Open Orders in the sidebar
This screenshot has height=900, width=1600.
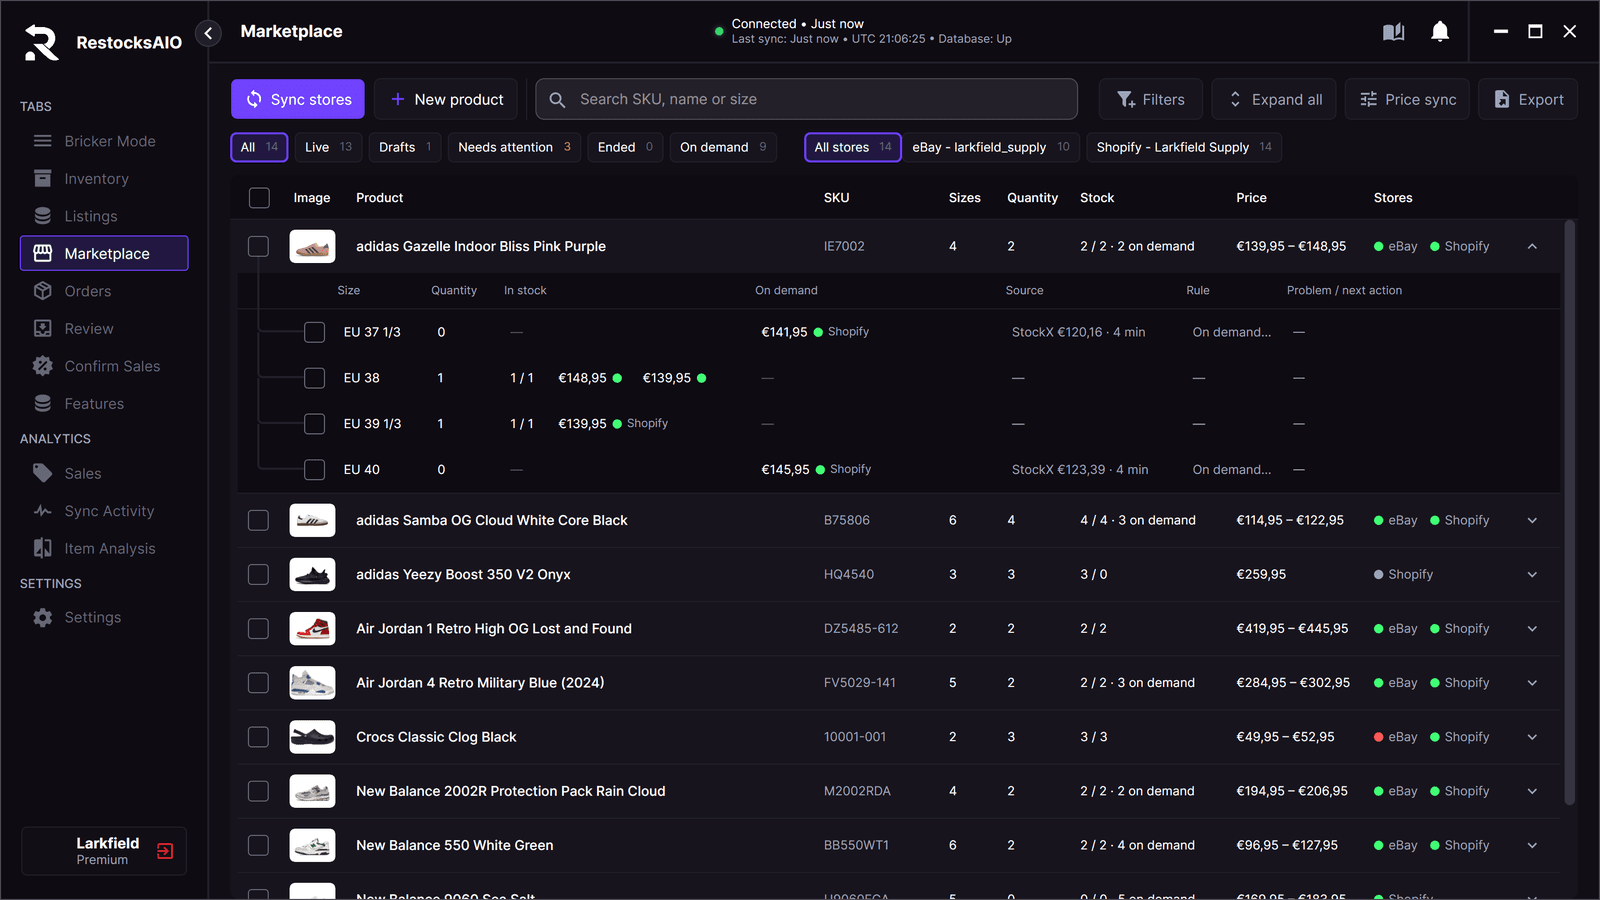(x=104, y=291)
